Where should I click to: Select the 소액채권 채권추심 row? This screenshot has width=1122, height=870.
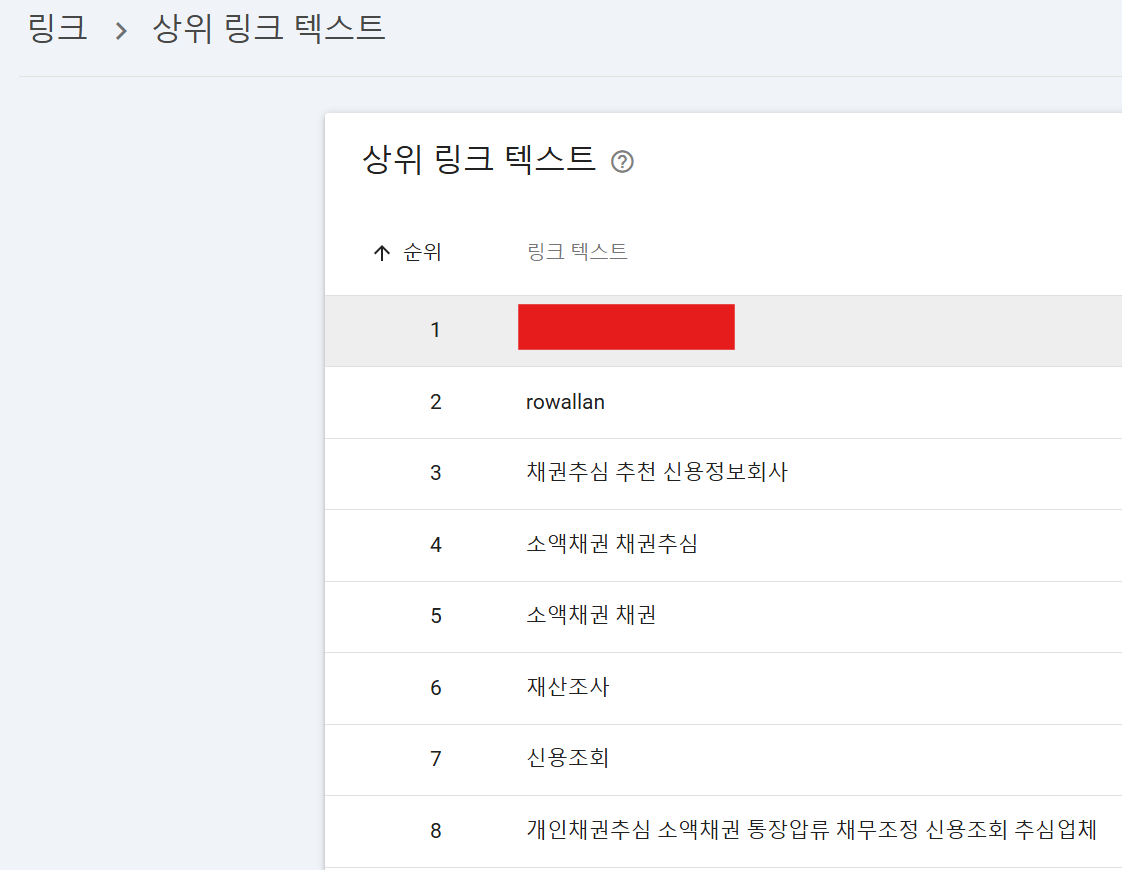point(723,545)
